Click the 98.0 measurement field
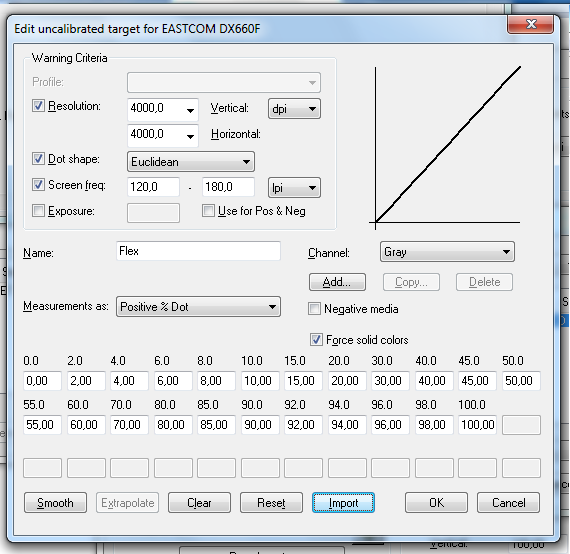The image size is (570, 554). click(x=434, y=425)
